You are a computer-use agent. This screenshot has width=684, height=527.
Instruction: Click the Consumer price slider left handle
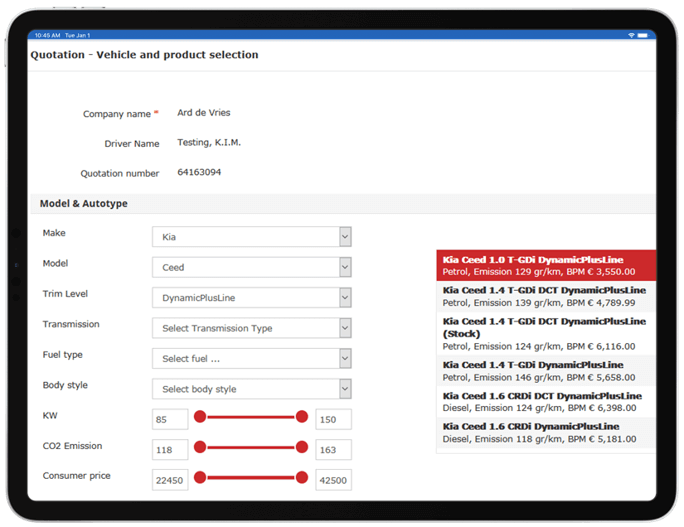pyautogui.click(x=200, y=477)
